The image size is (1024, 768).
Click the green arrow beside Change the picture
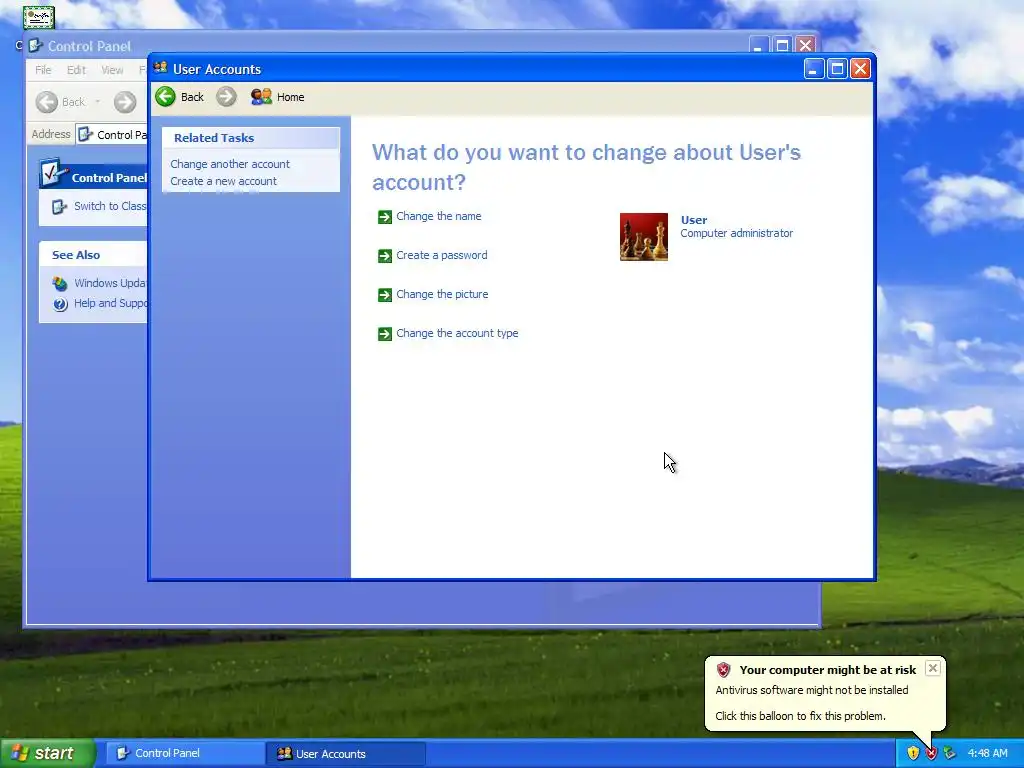click(x=385, y=295)
